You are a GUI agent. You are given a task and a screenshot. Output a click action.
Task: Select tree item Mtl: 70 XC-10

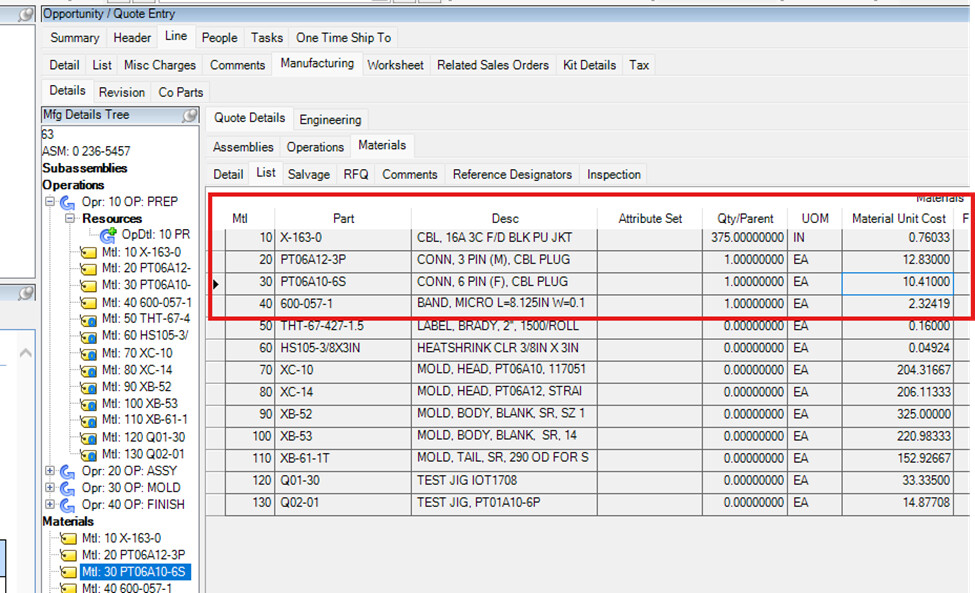click(137, 354)
